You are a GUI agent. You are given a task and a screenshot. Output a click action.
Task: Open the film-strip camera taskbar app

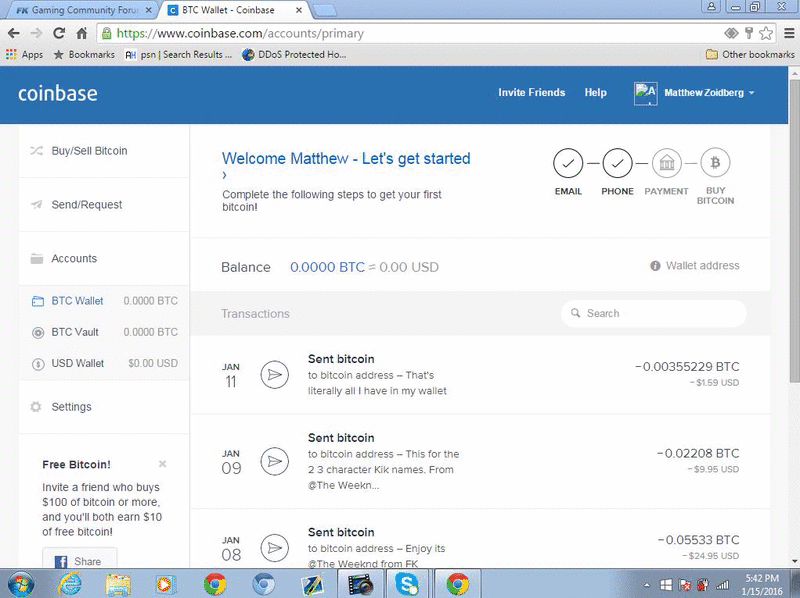tap(360, 584)
